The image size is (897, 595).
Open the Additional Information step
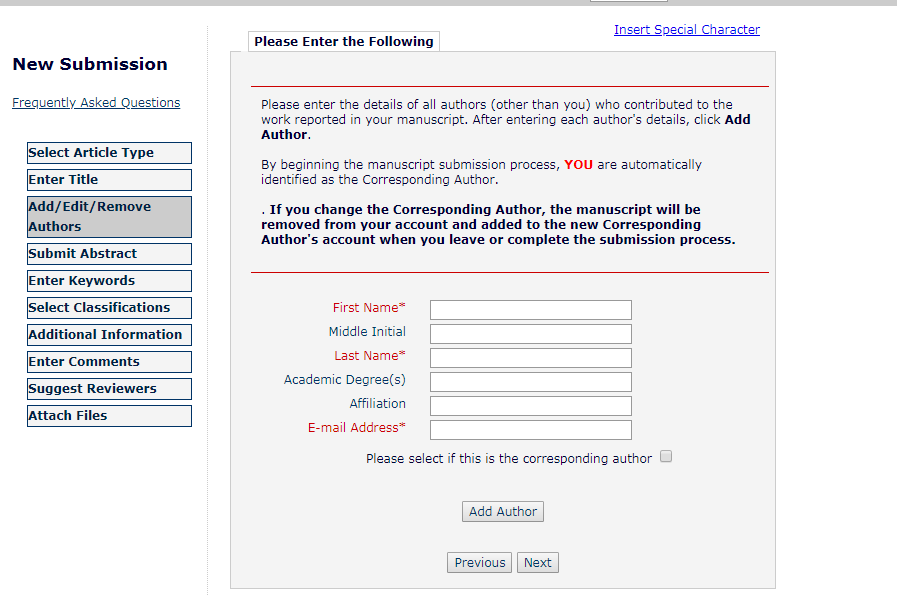[x=109, y=335]
